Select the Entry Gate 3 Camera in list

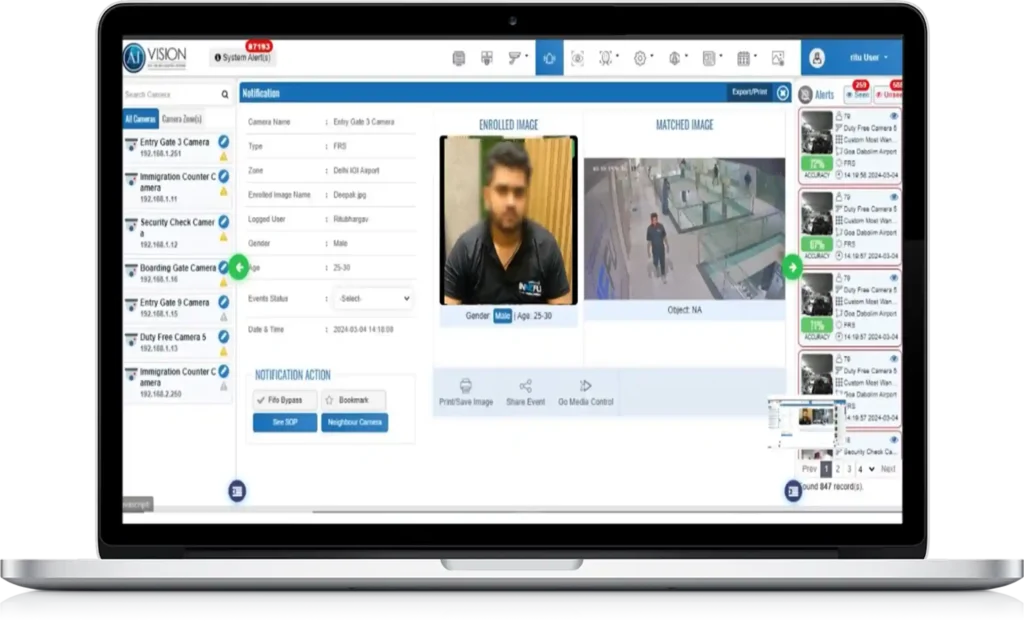(x=177, y=142)
